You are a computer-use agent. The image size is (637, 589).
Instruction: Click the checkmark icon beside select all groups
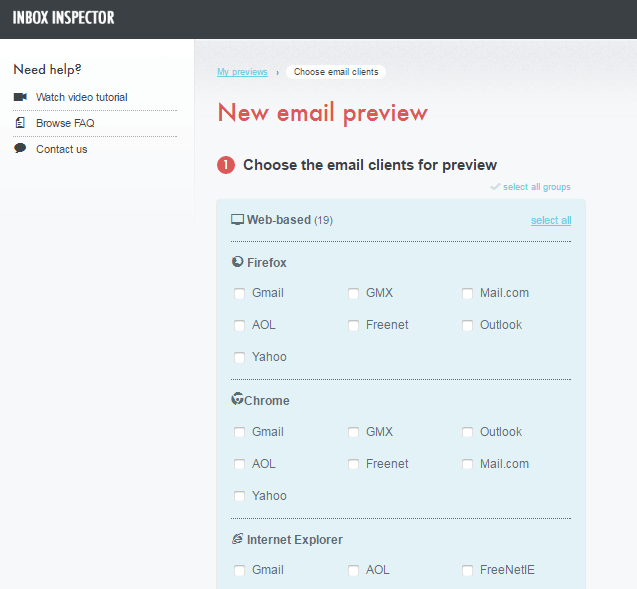[495, 186]
